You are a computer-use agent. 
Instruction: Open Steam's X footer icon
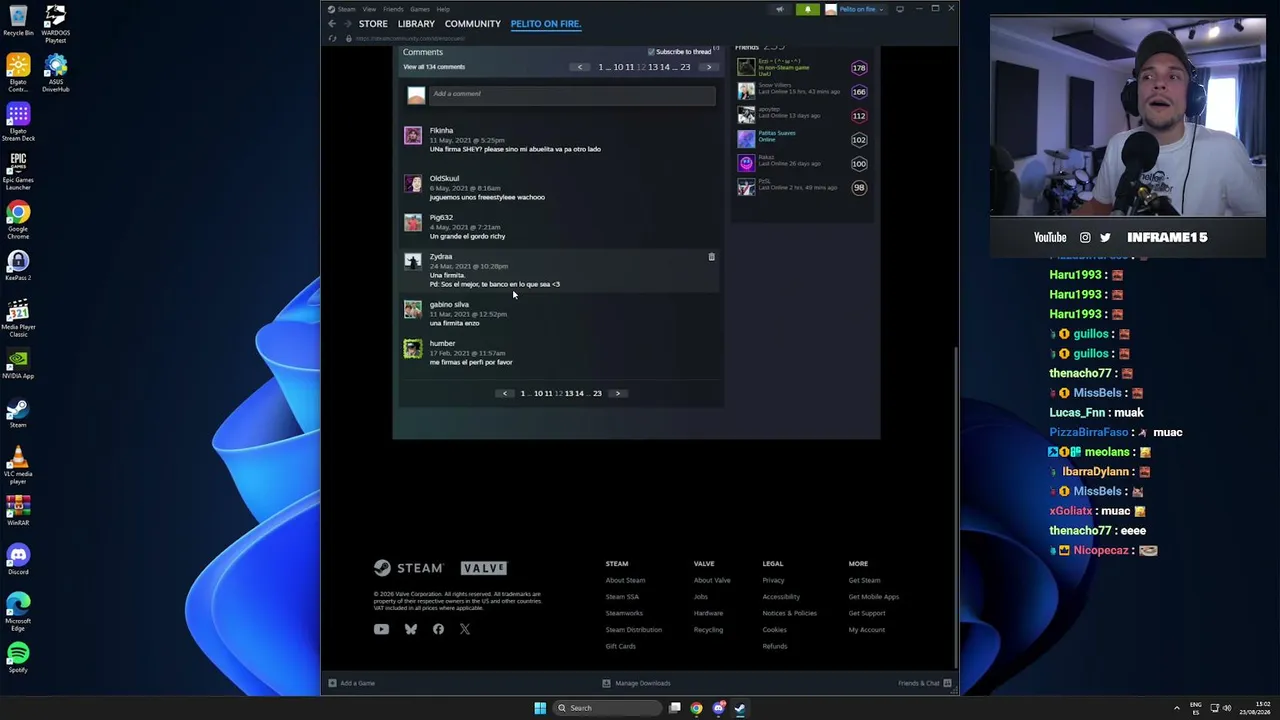pyautogui.click(x=465, y=629)
